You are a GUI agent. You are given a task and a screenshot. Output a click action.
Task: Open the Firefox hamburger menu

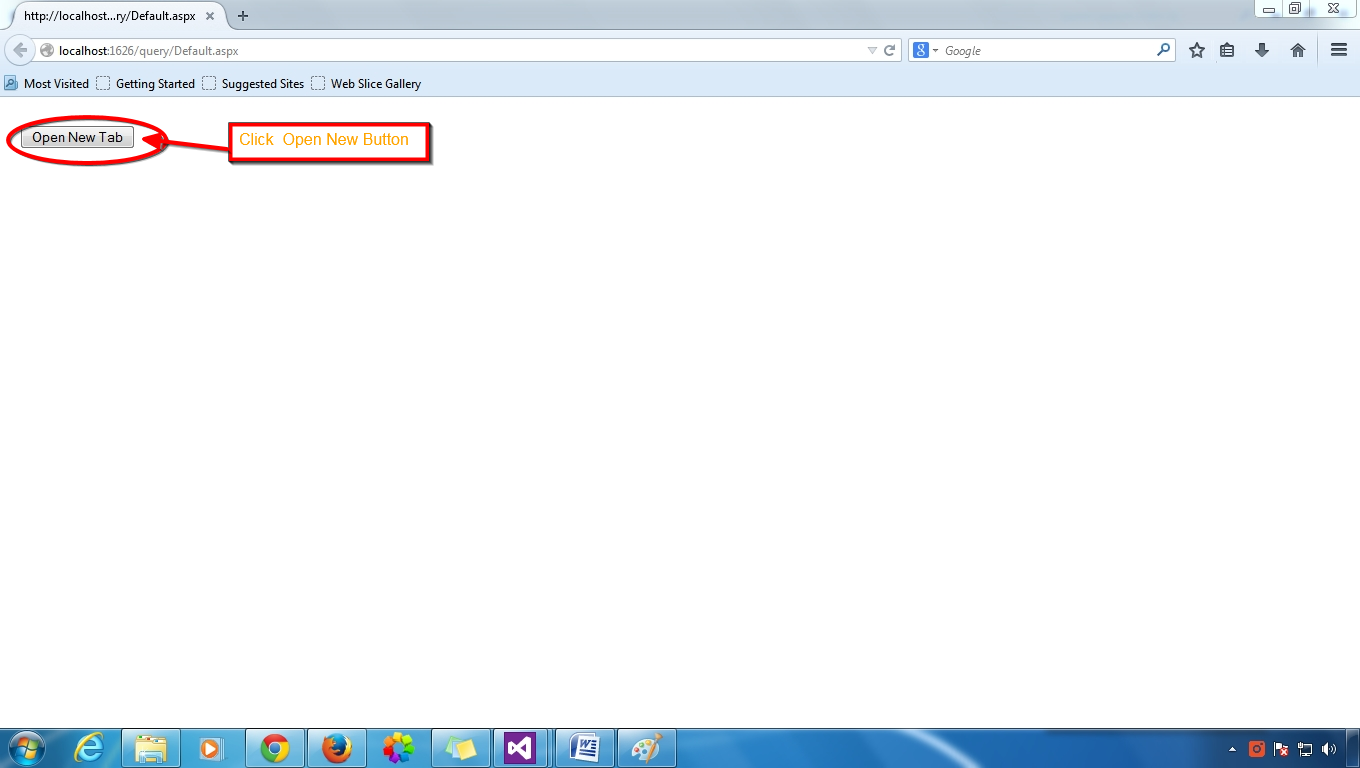[x=1339, y=50]
